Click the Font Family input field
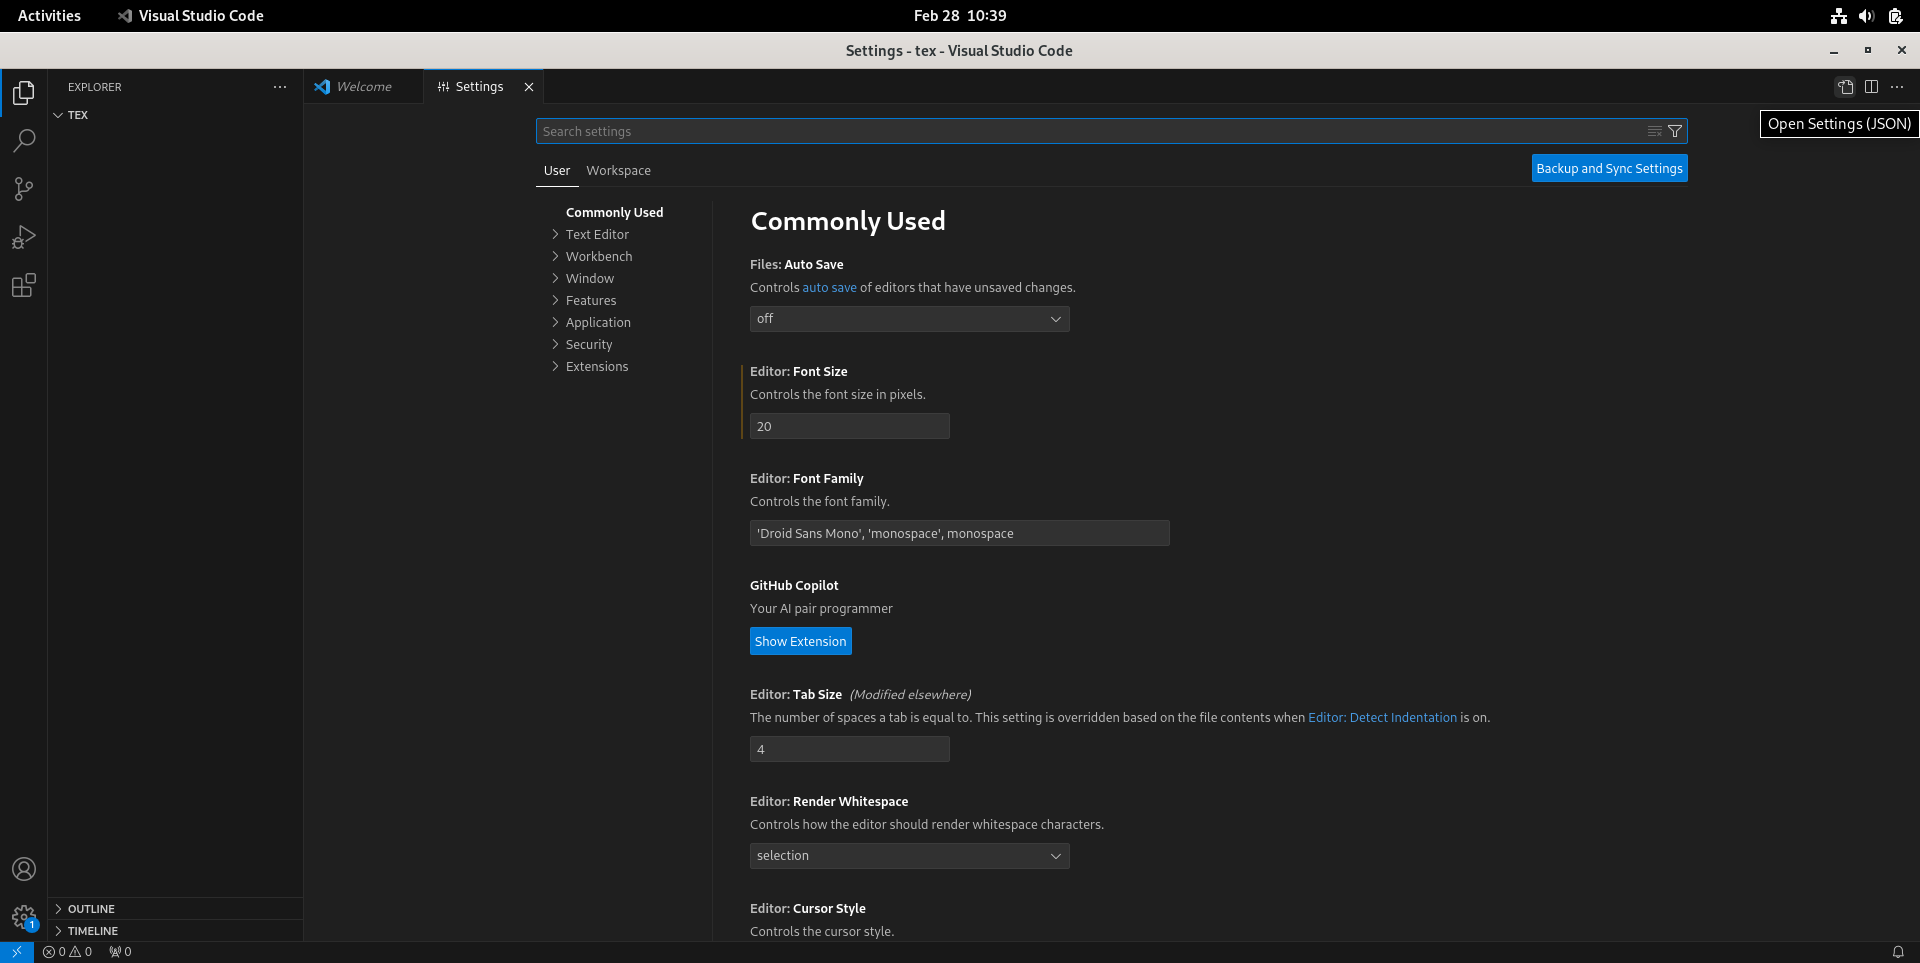This screenshot has height=963, width=1920. tap(960, 533)
